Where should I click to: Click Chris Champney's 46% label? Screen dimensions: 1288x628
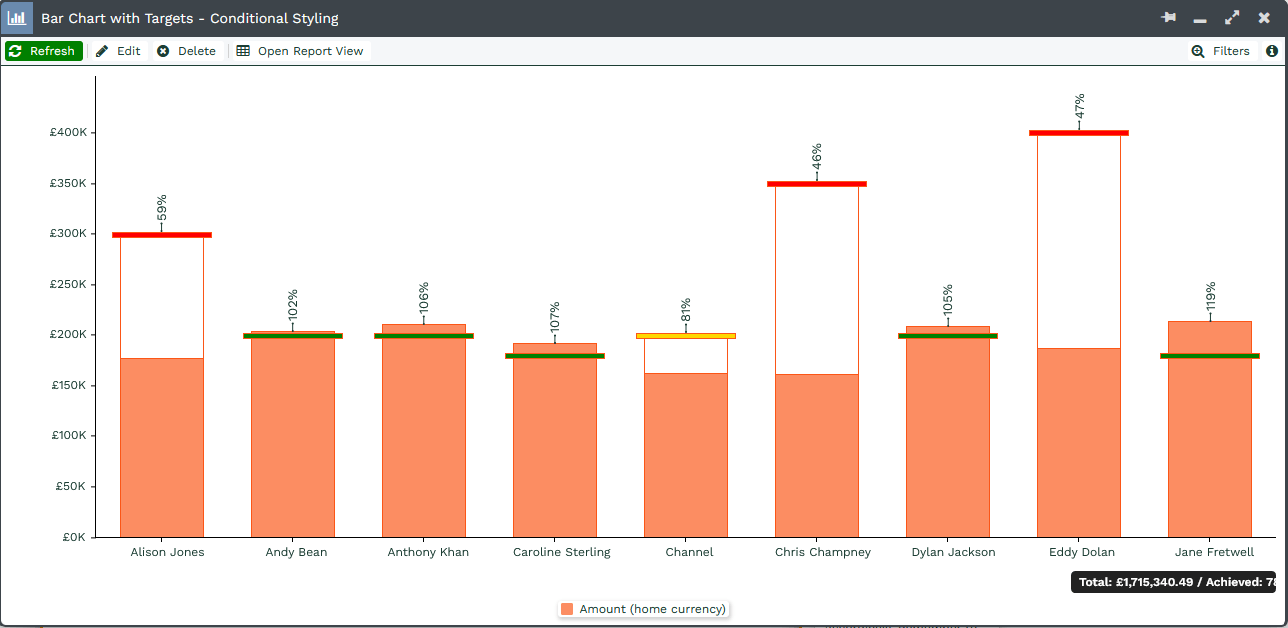(817, 155)
